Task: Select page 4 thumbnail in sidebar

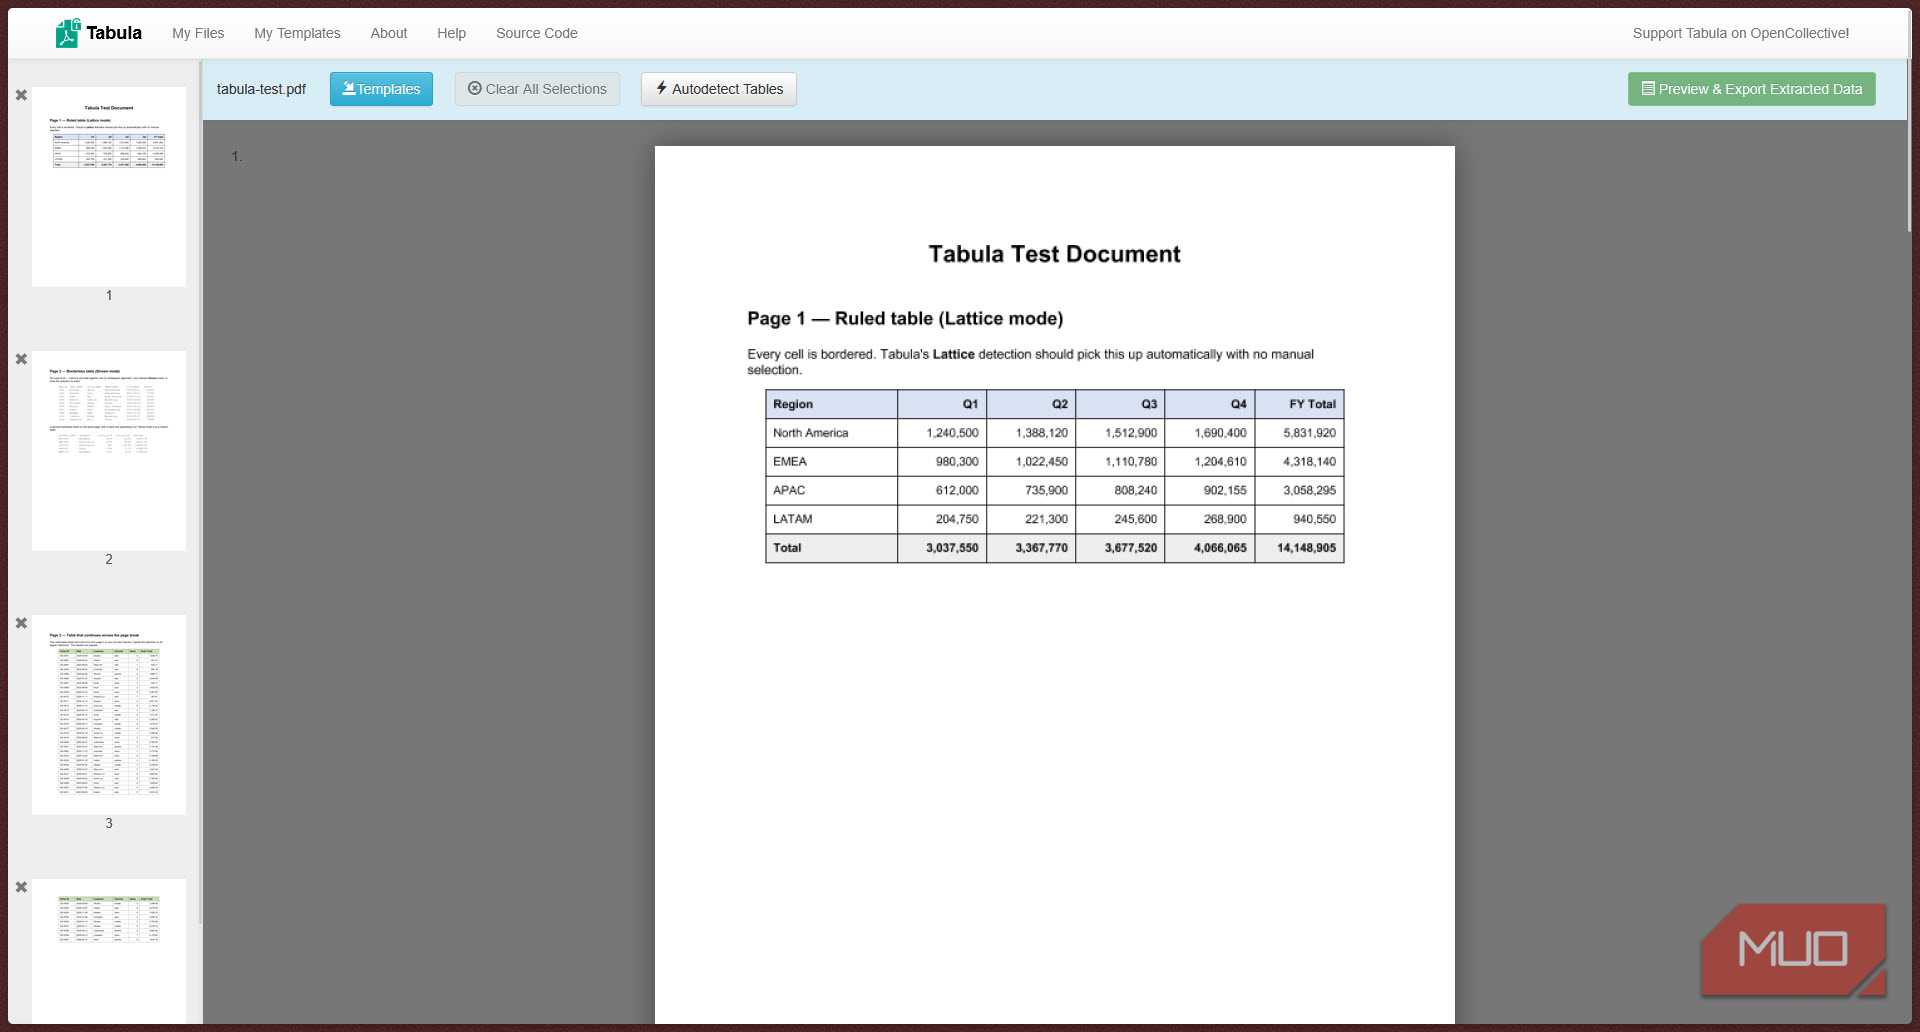Action: coord(109,951)
